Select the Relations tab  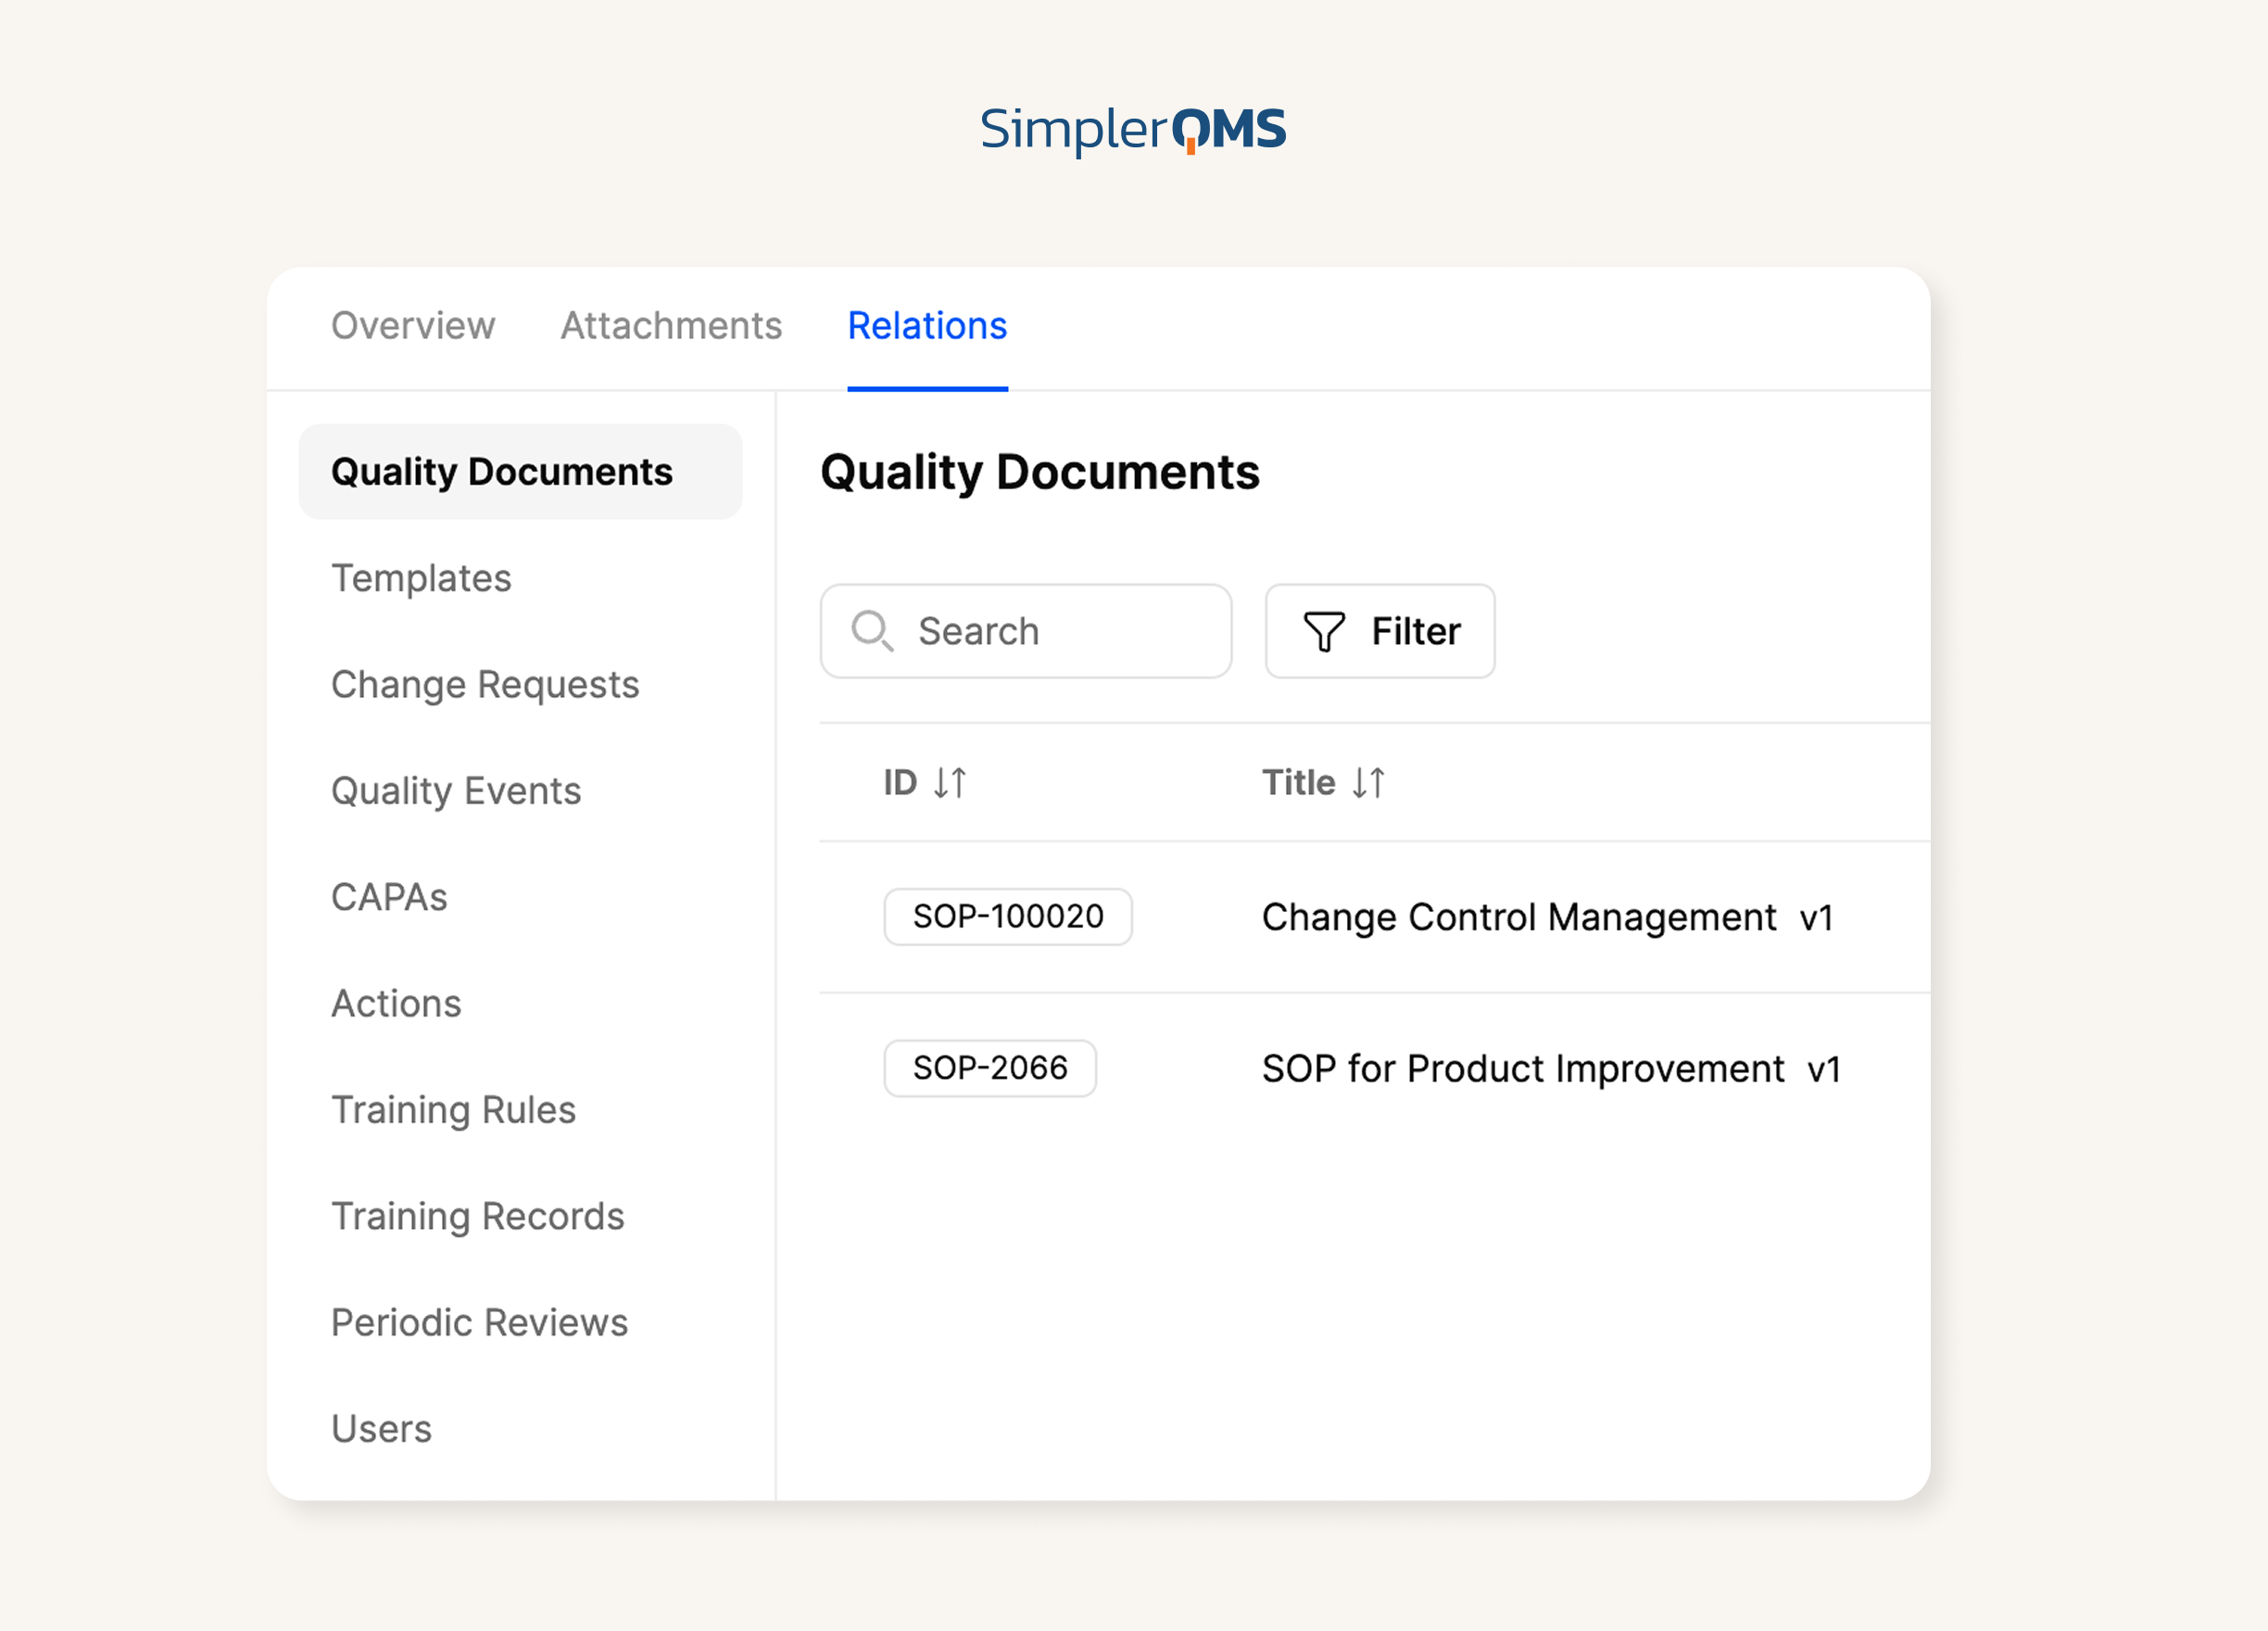[927, 326]
